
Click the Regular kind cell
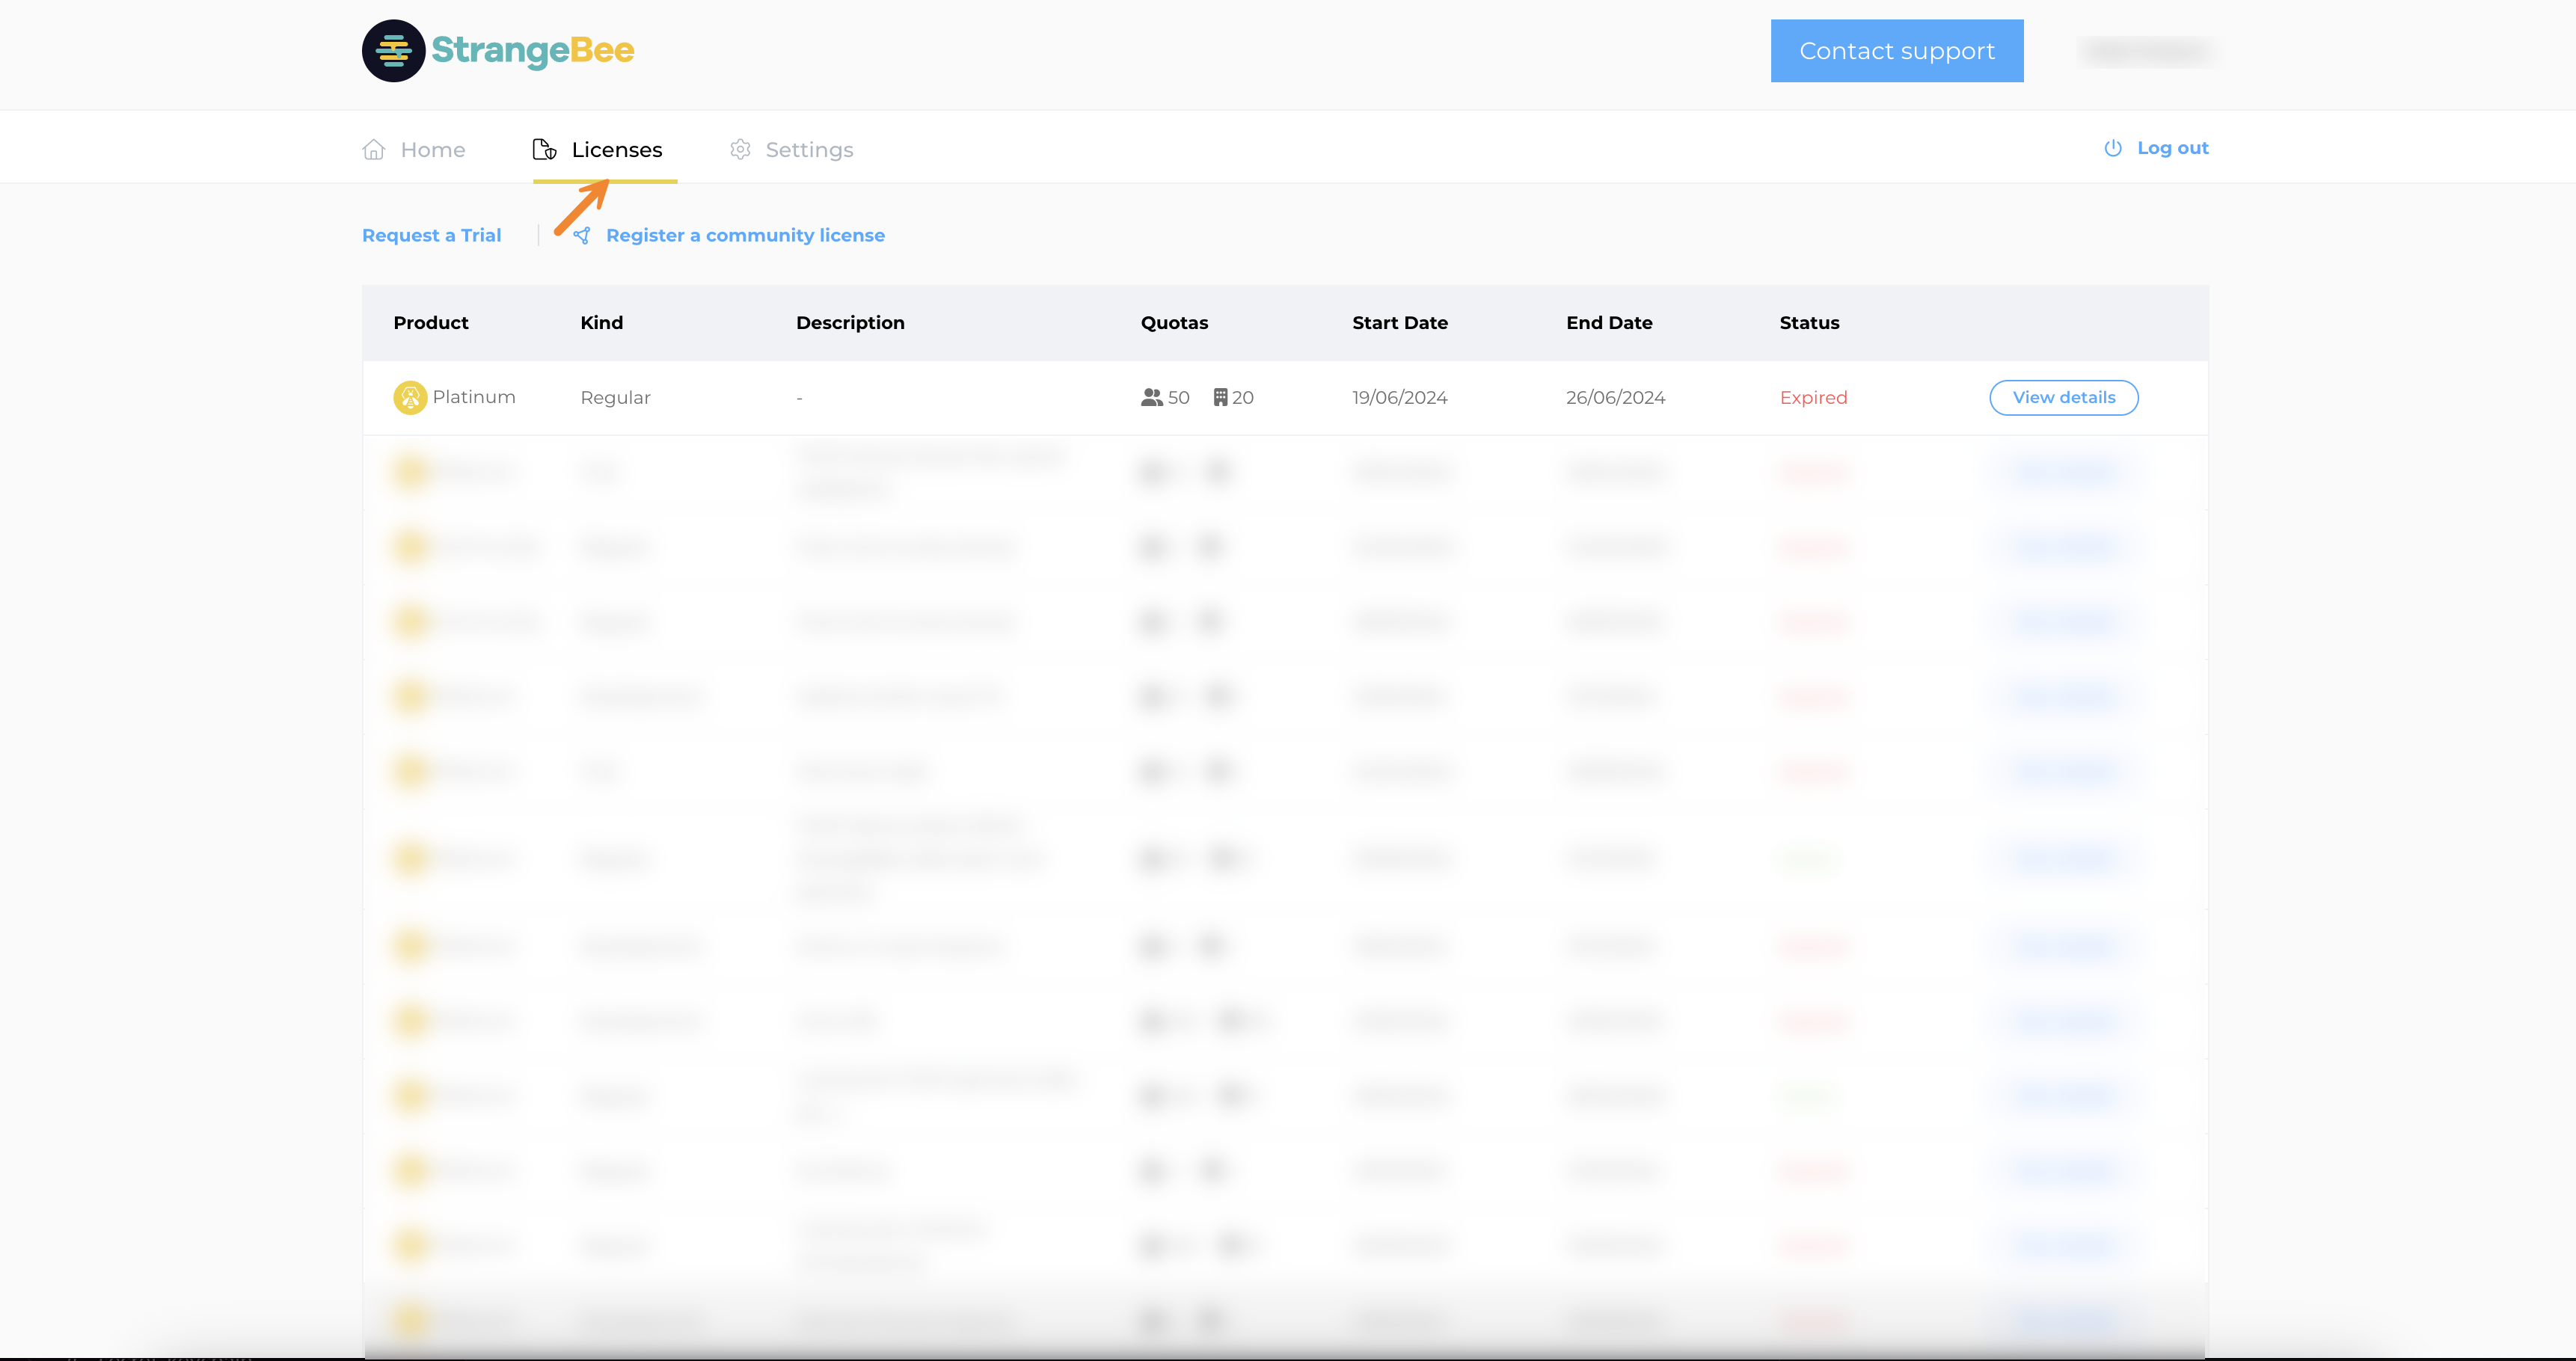click(x=616, y=398)
